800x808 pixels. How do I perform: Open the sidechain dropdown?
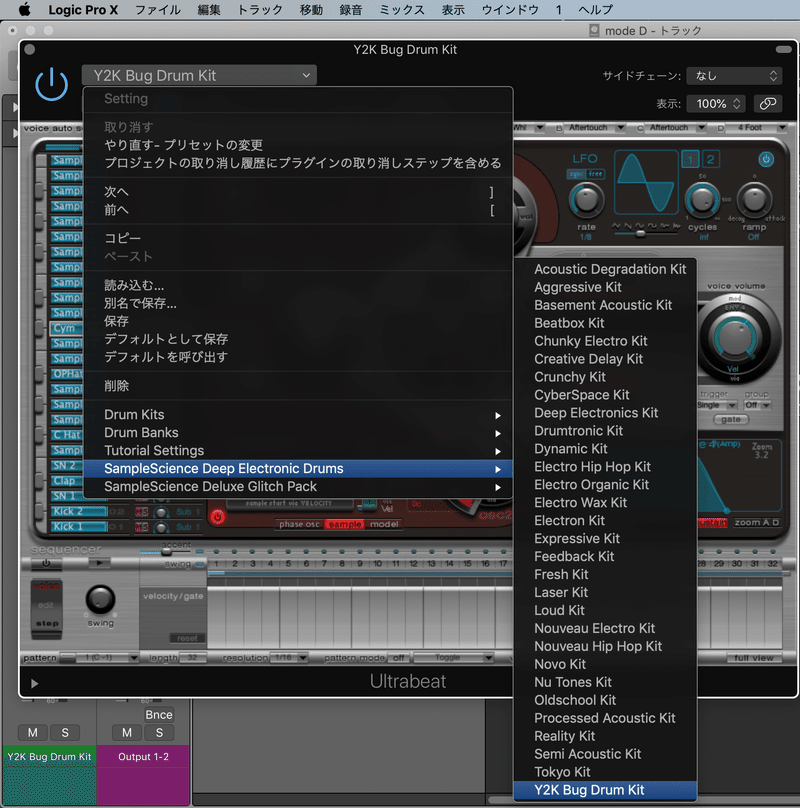(x=735, y=76)
